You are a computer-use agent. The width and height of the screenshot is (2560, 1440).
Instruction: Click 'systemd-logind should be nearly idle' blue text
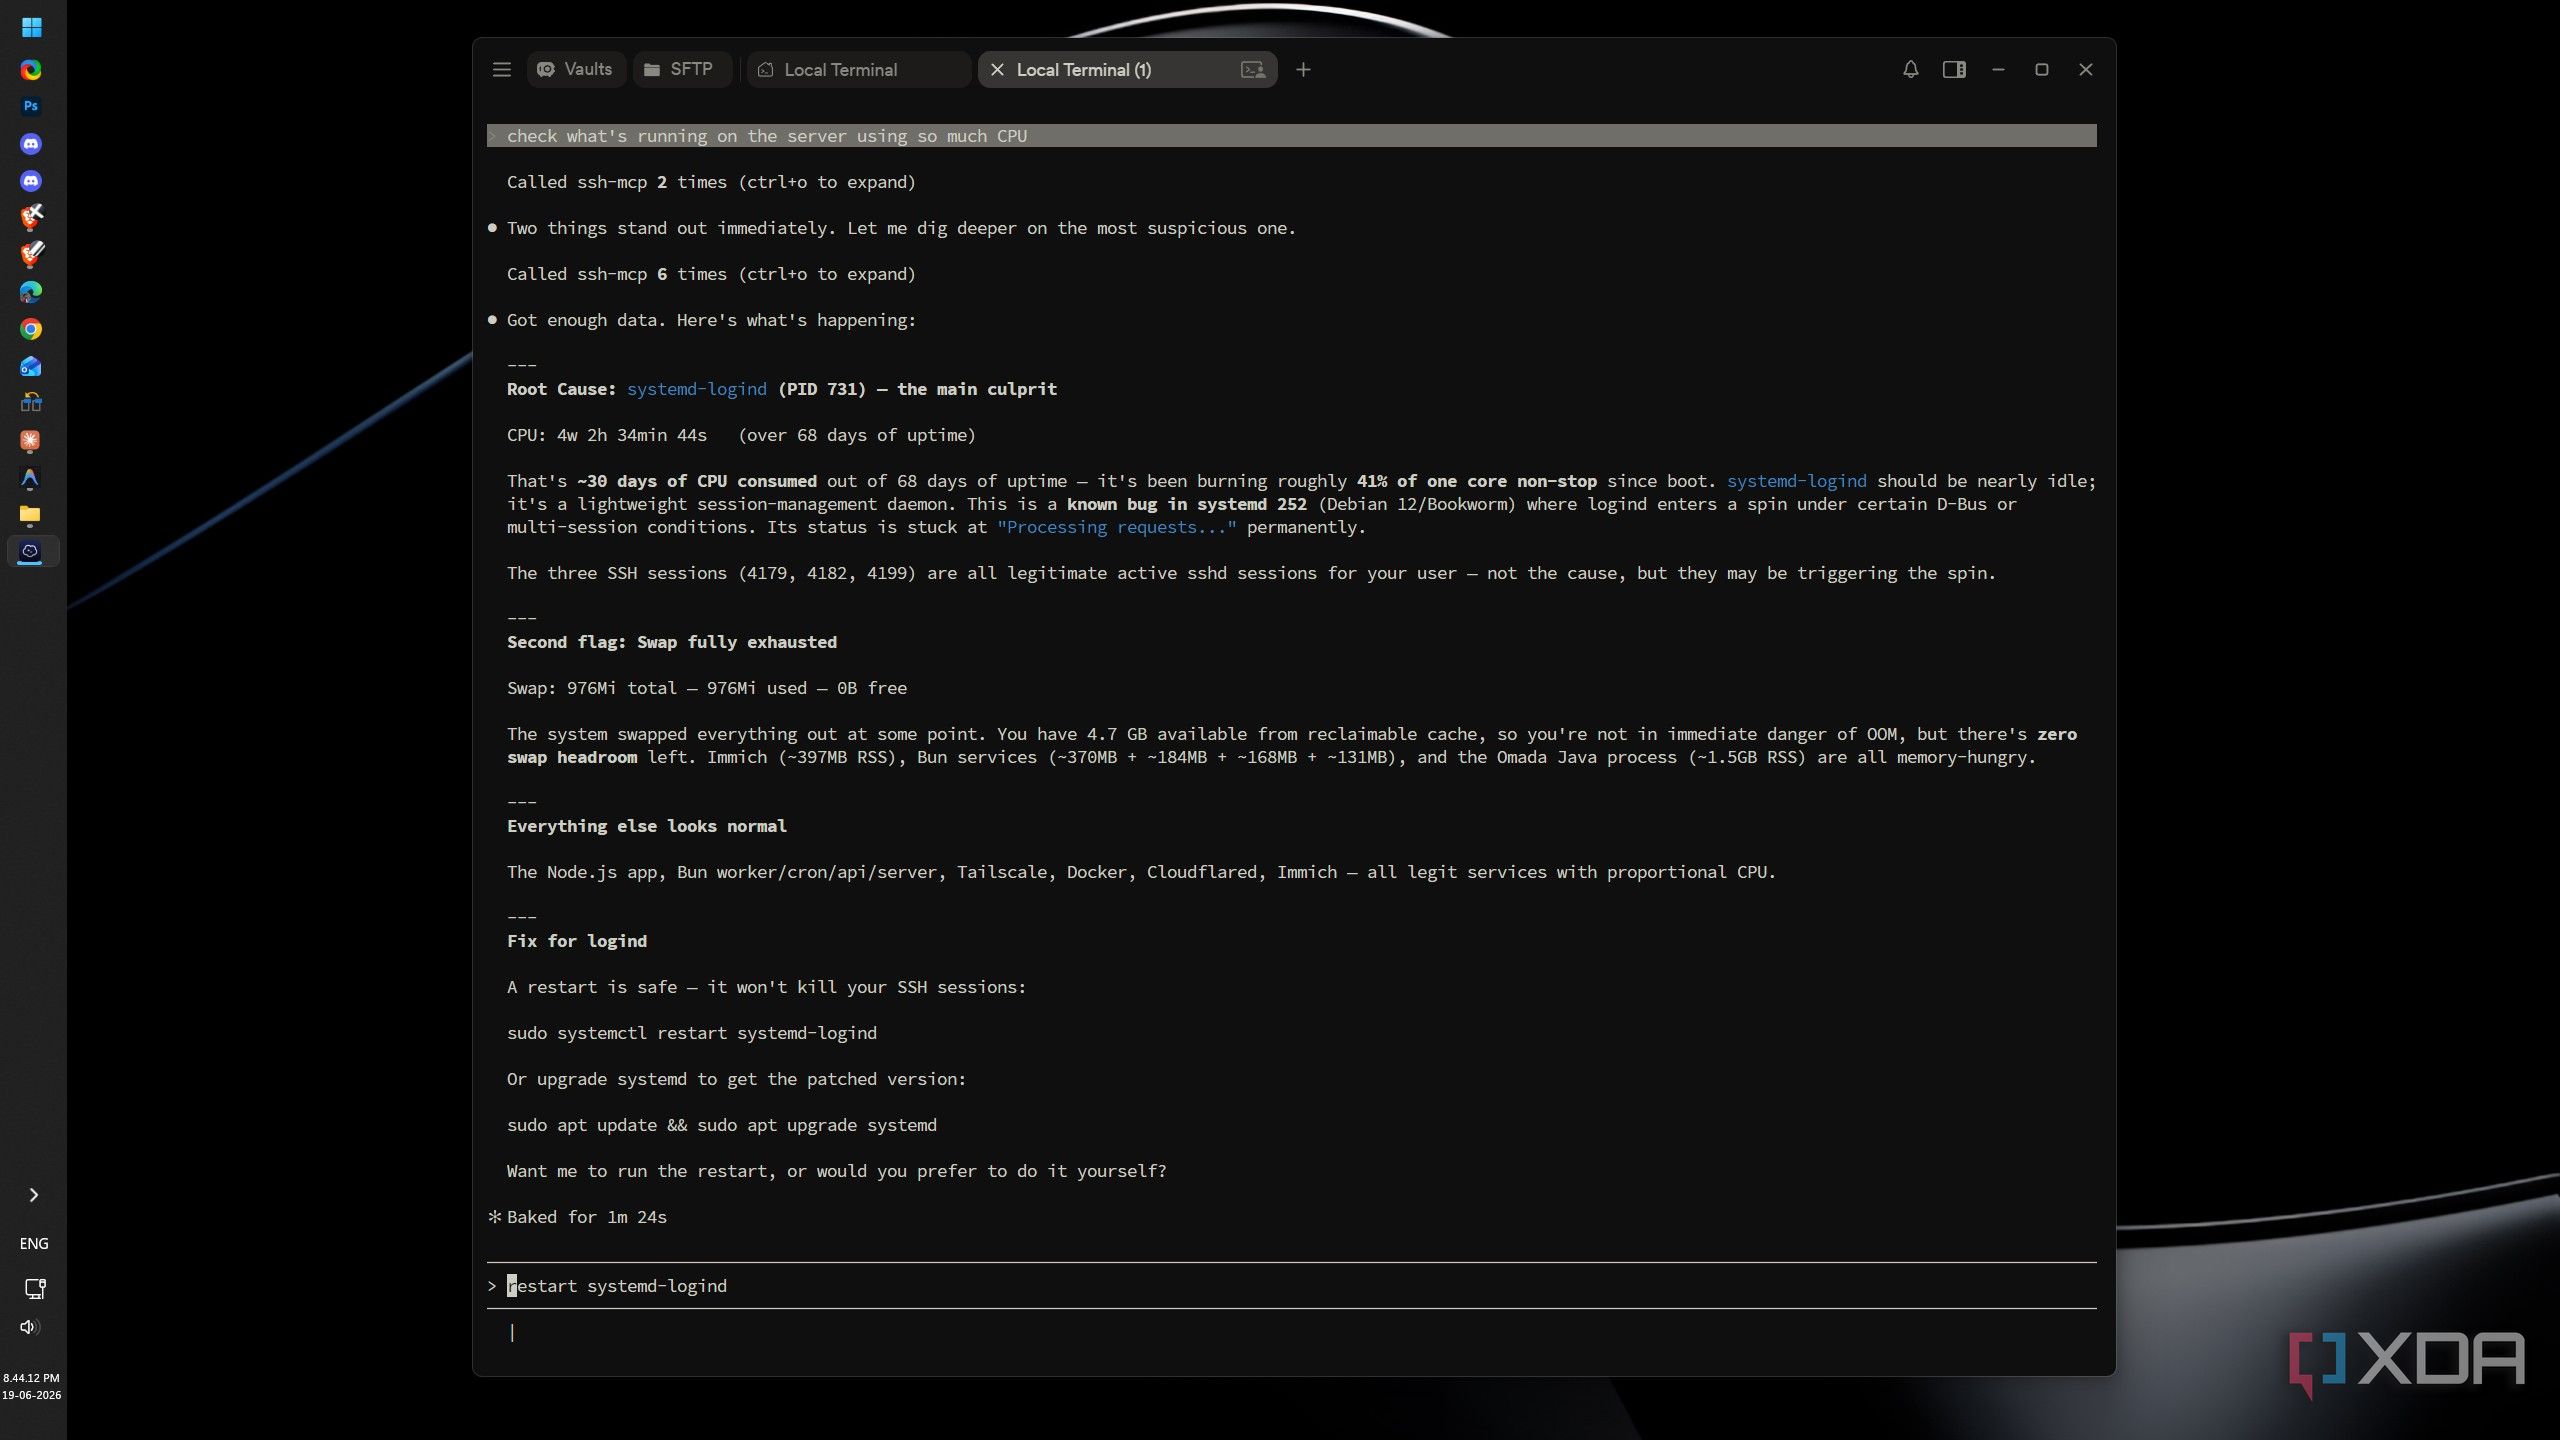(x=1796, y=481)
